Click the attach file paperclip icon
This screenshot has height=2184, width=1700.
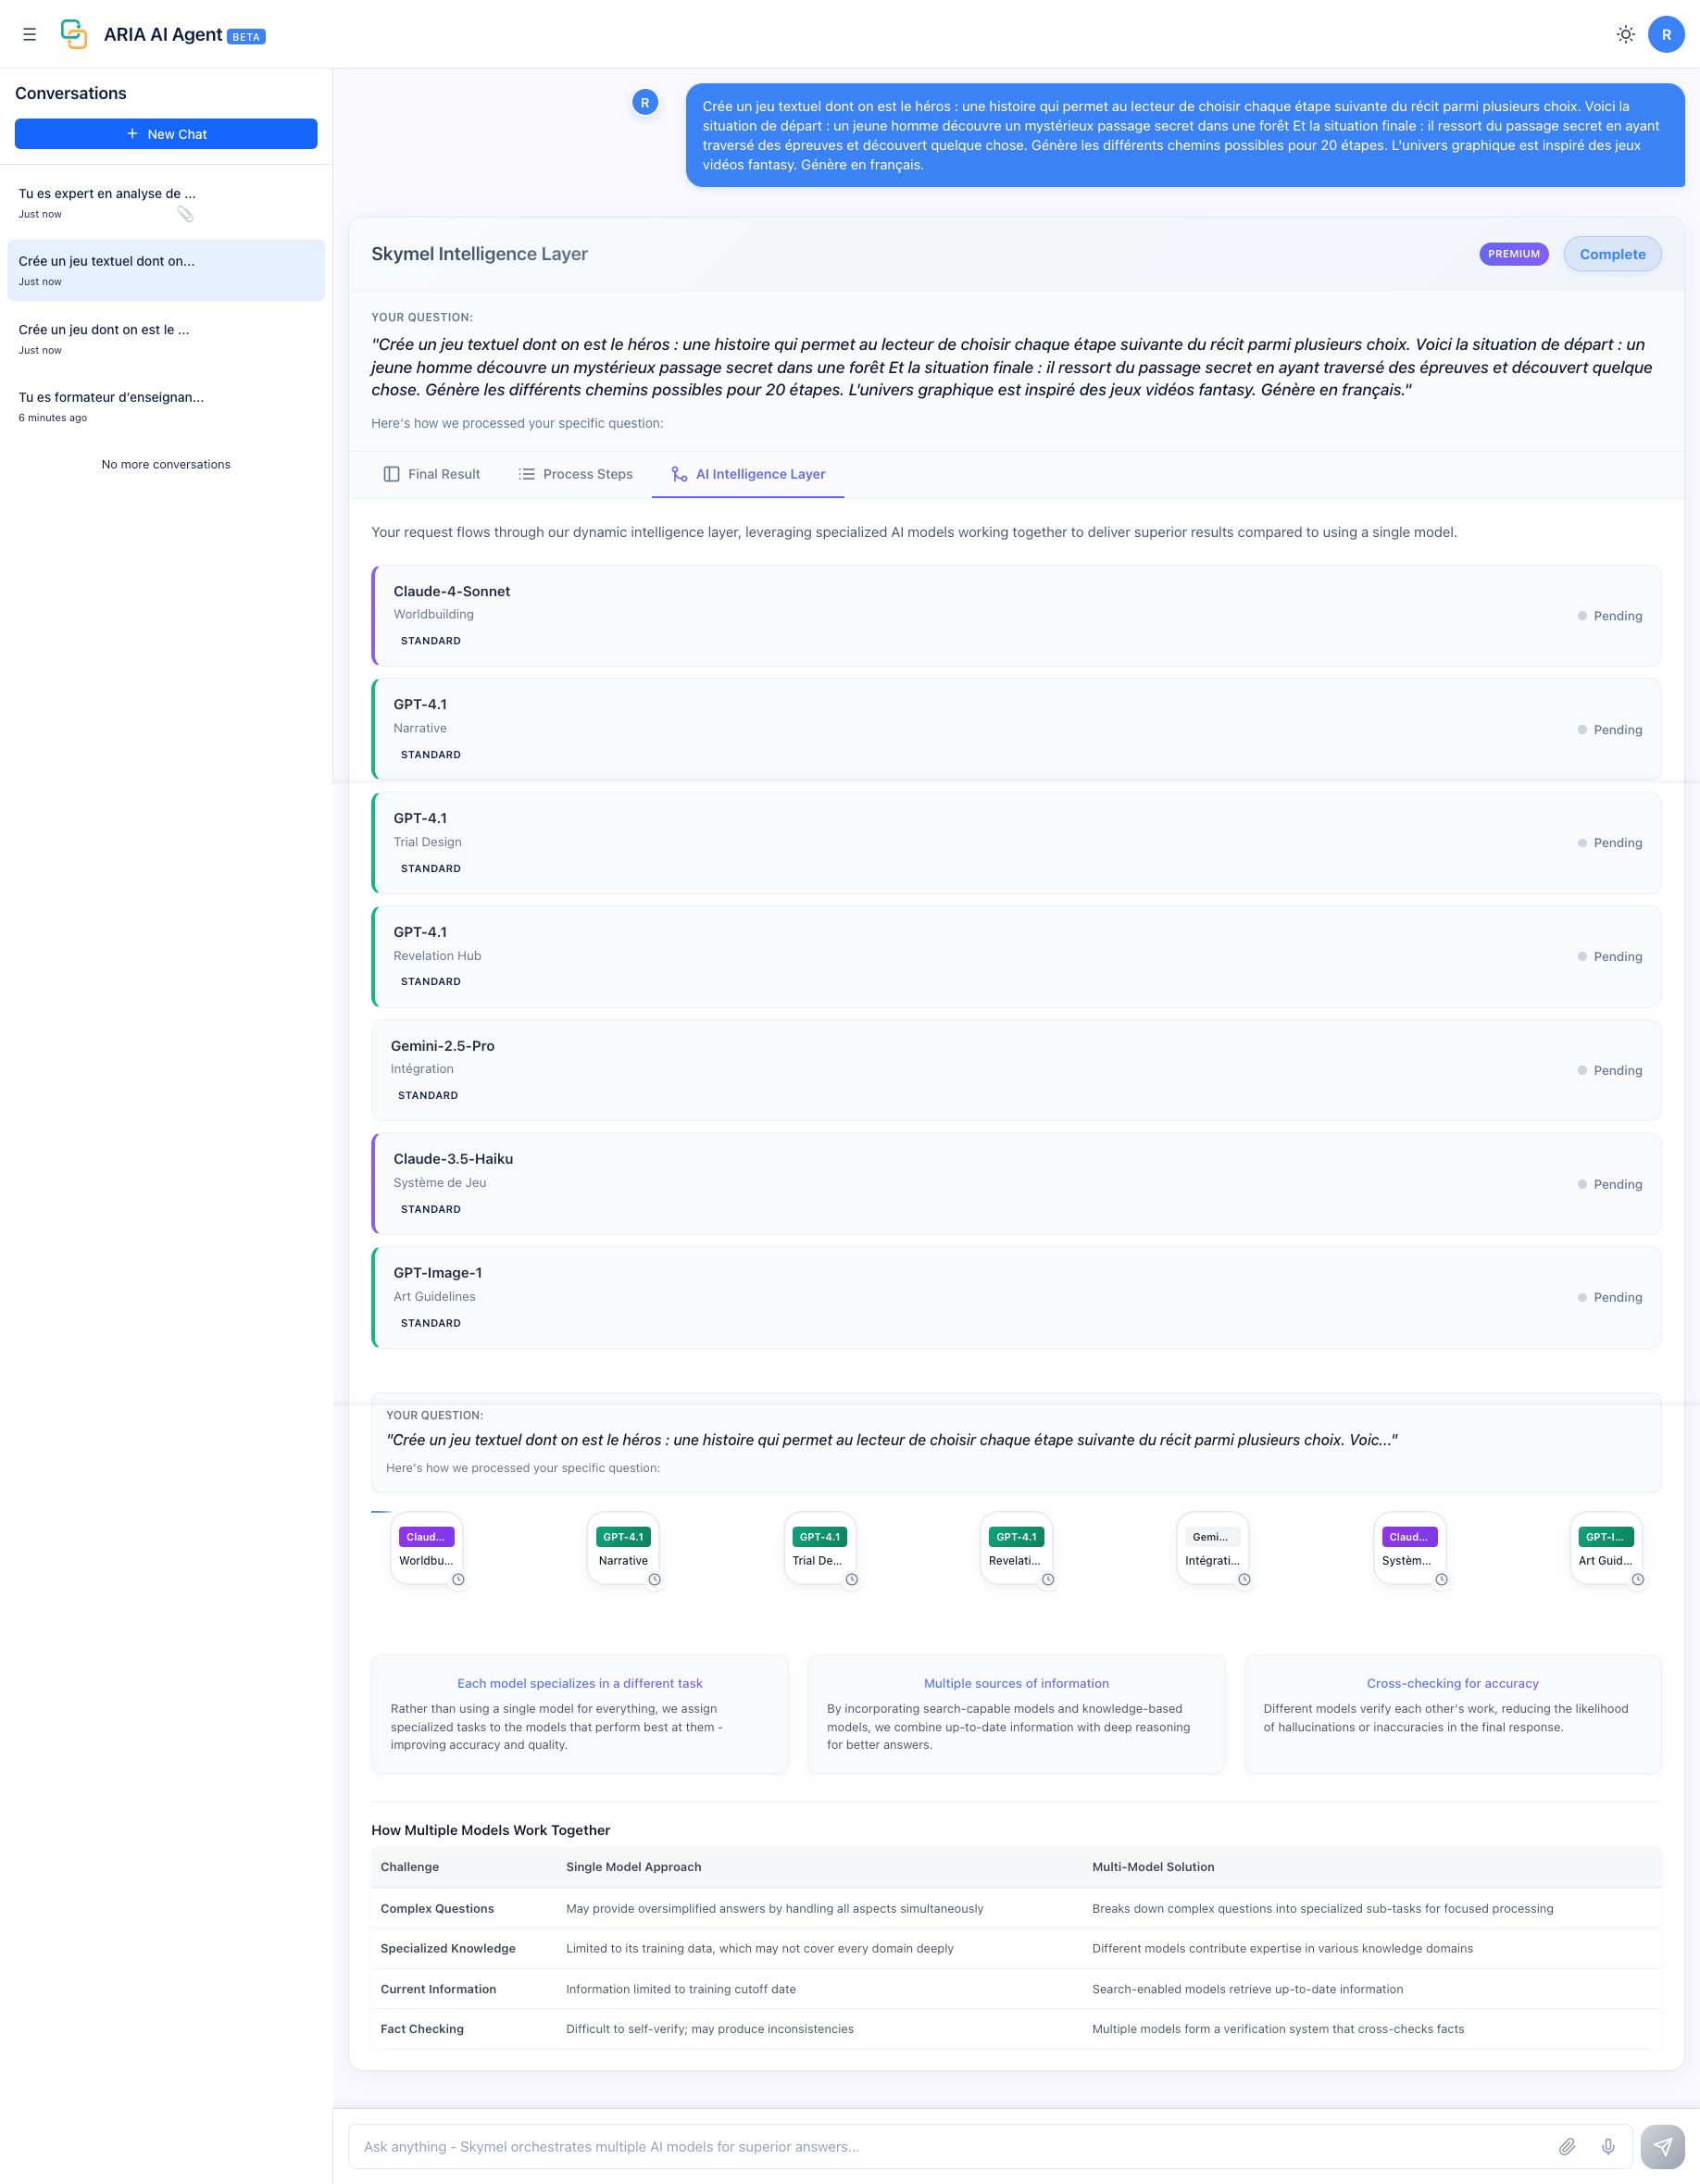(x=1567, y=2146)
